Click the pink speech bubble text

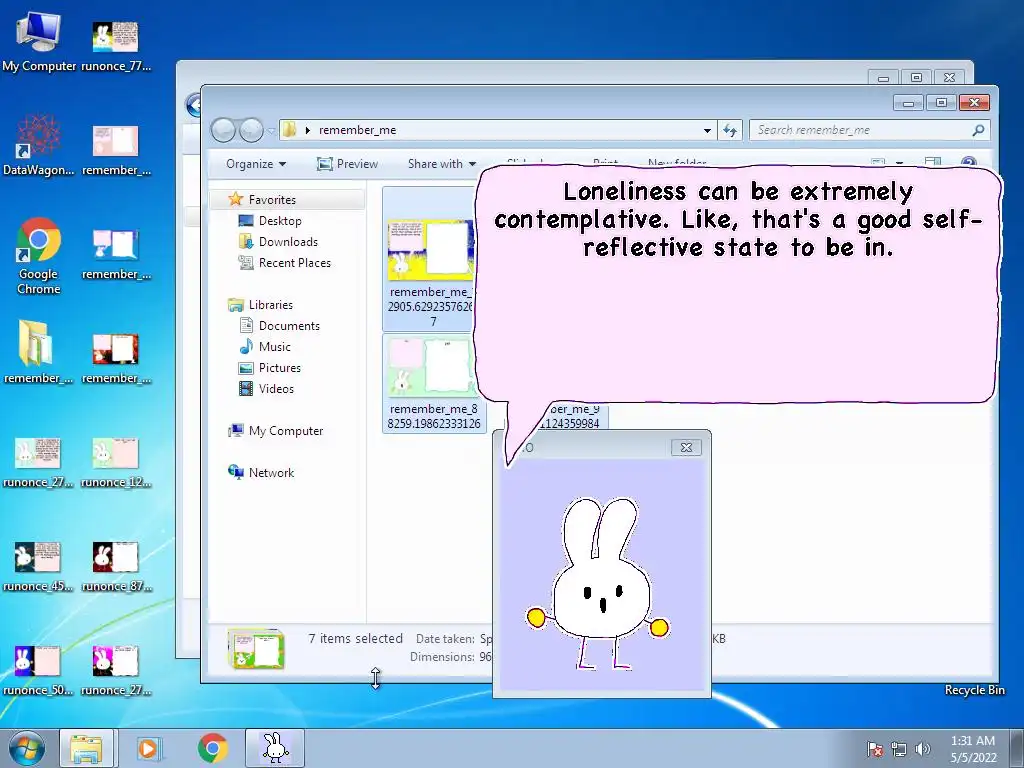pos(738,219)
